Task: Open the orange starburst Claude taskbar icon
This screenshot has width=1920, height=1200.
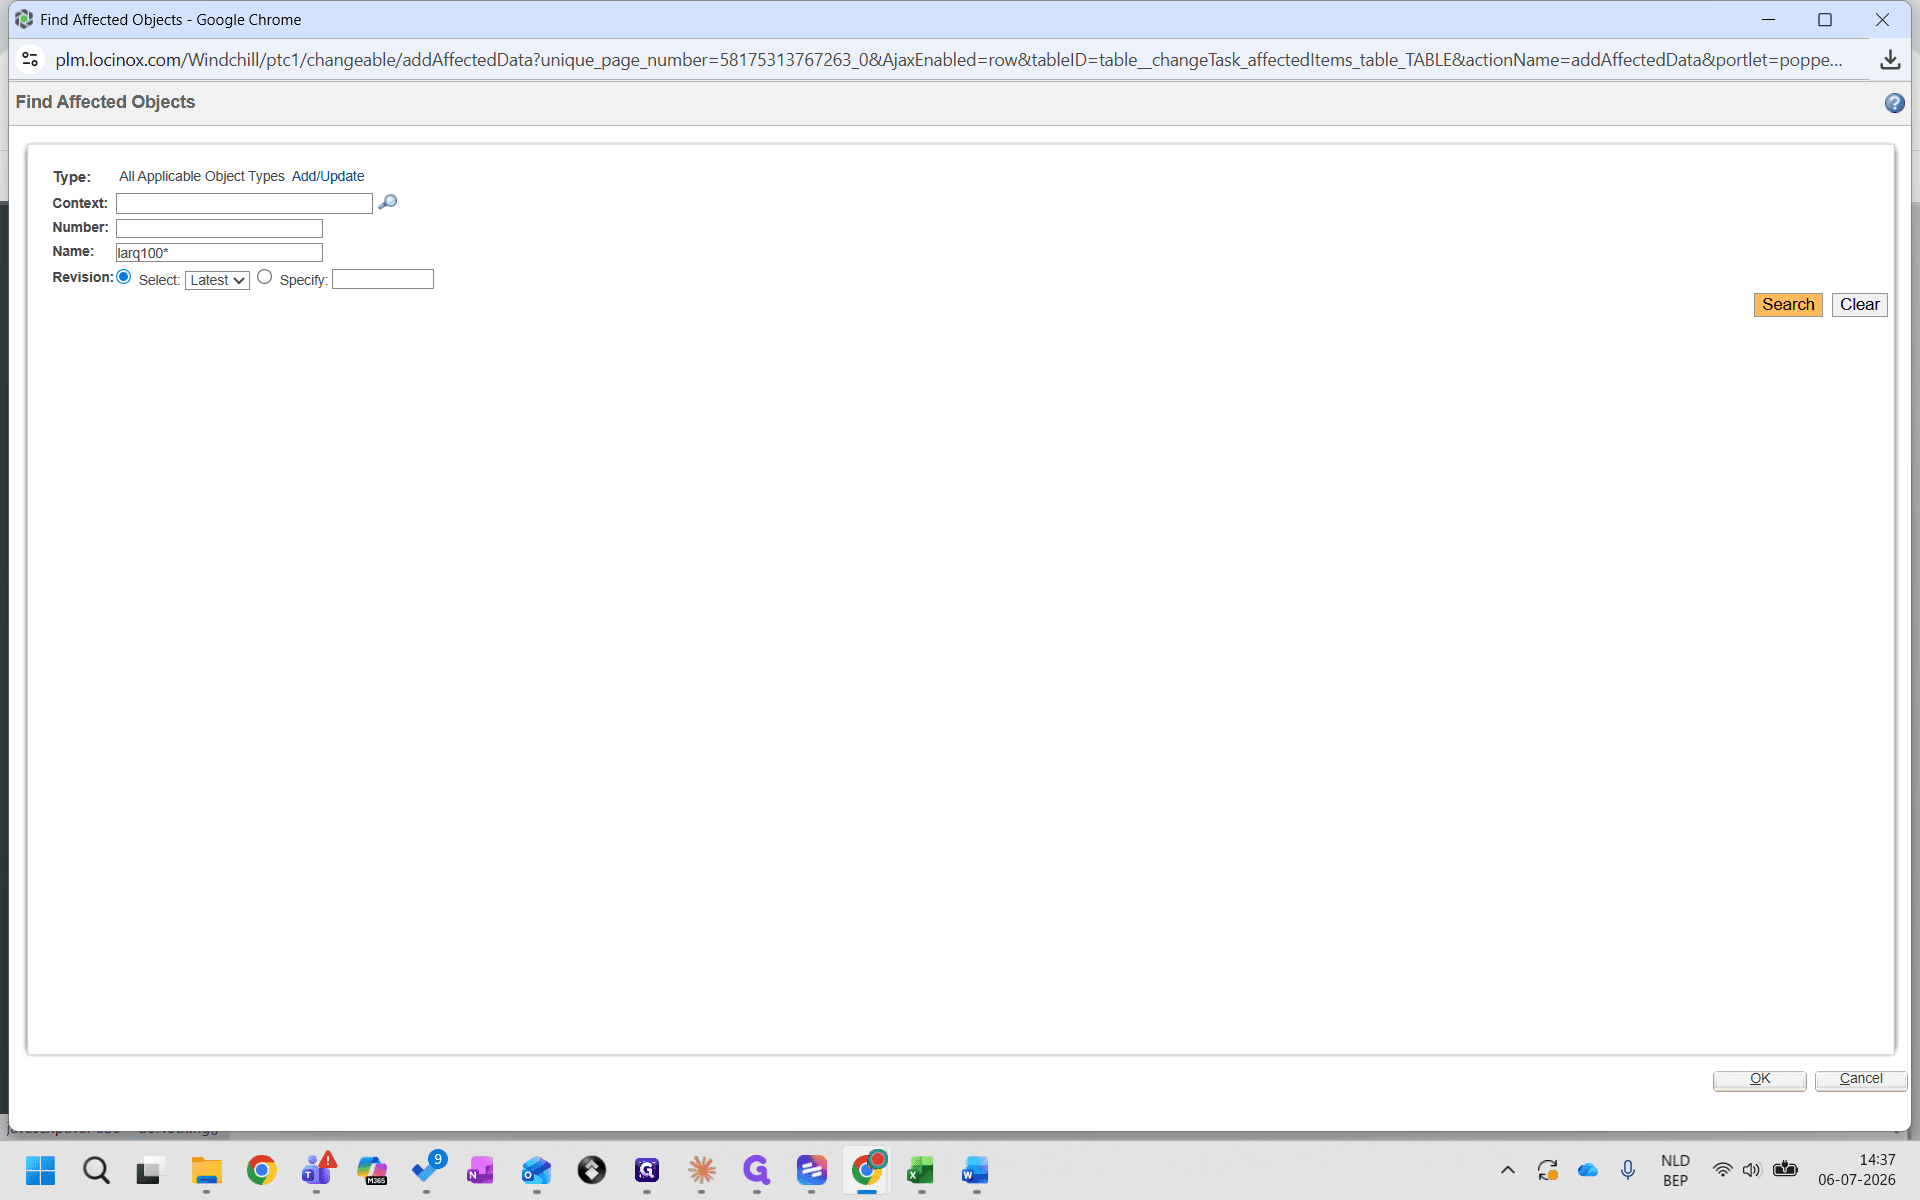Action: pyautogui.click(x=702, y=1170)
